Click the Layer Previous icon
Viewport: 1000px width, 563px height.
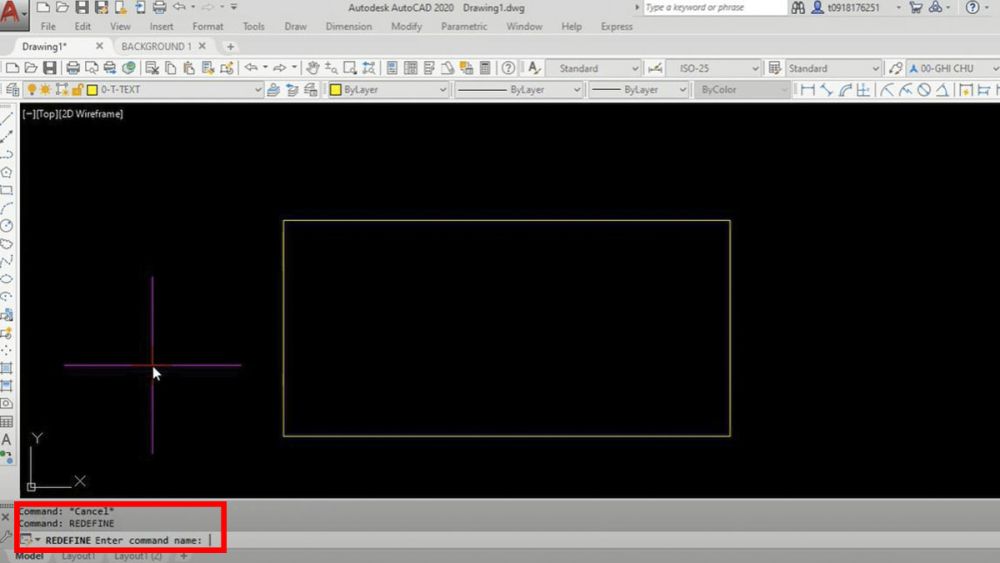[x=292, y=90]
